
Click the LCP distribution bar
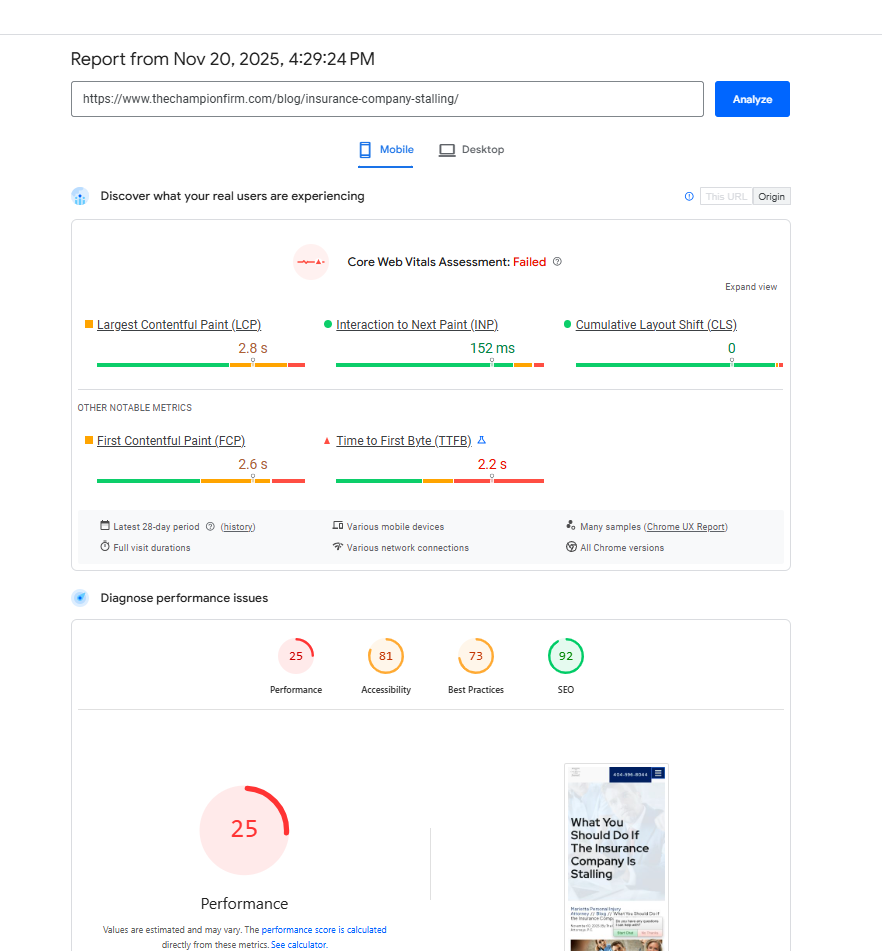[200, 365]
